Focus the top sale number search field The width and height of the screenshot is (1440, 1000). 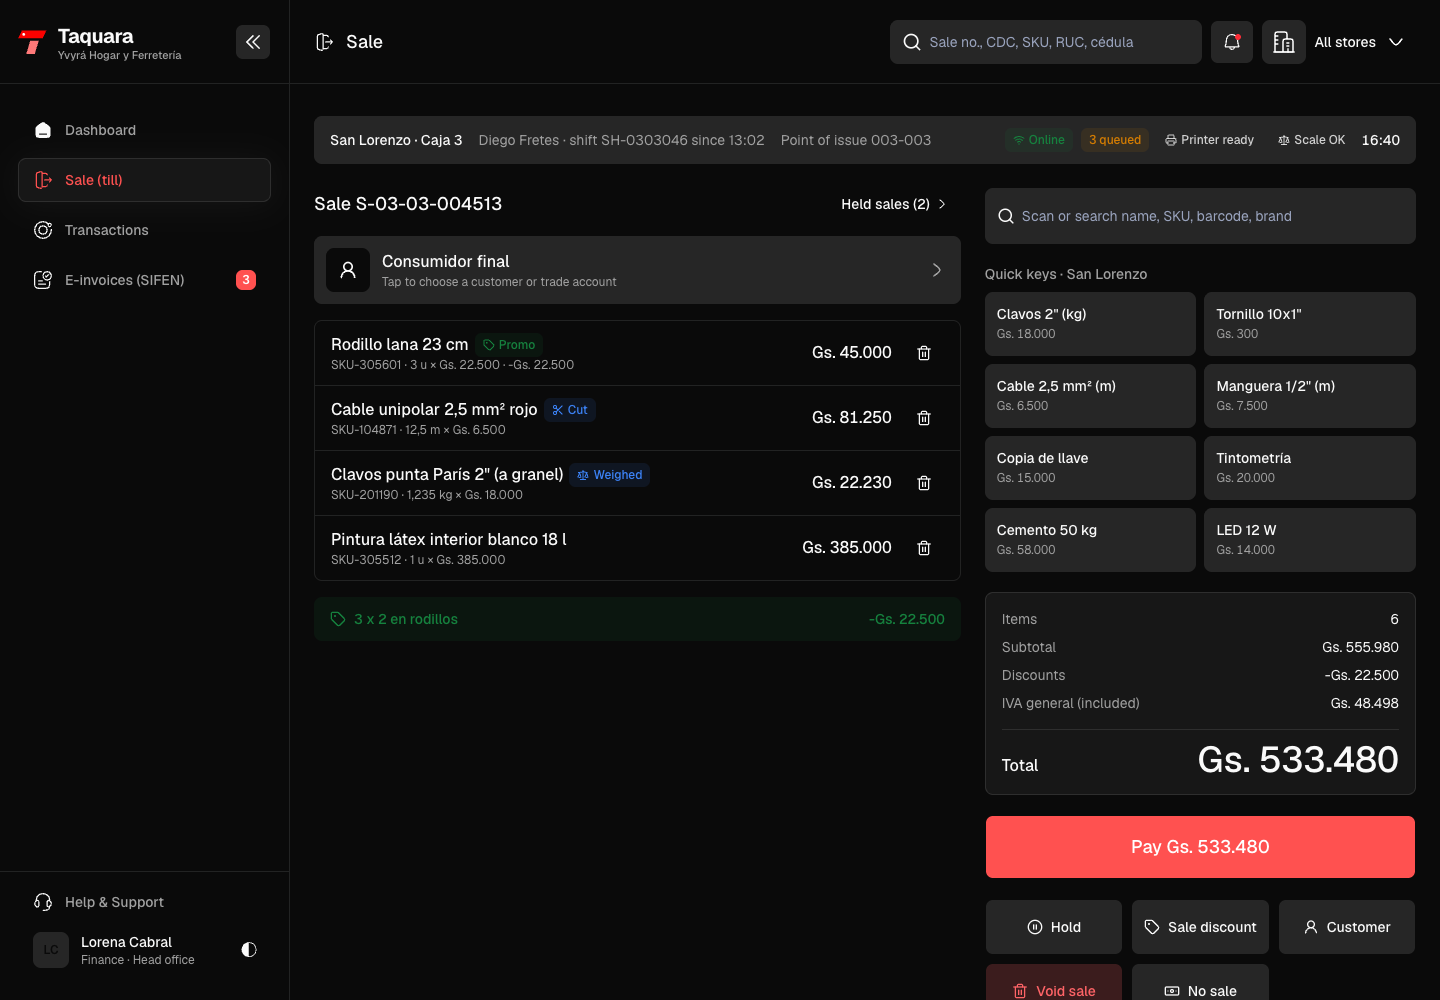[x=1046, y=42]
